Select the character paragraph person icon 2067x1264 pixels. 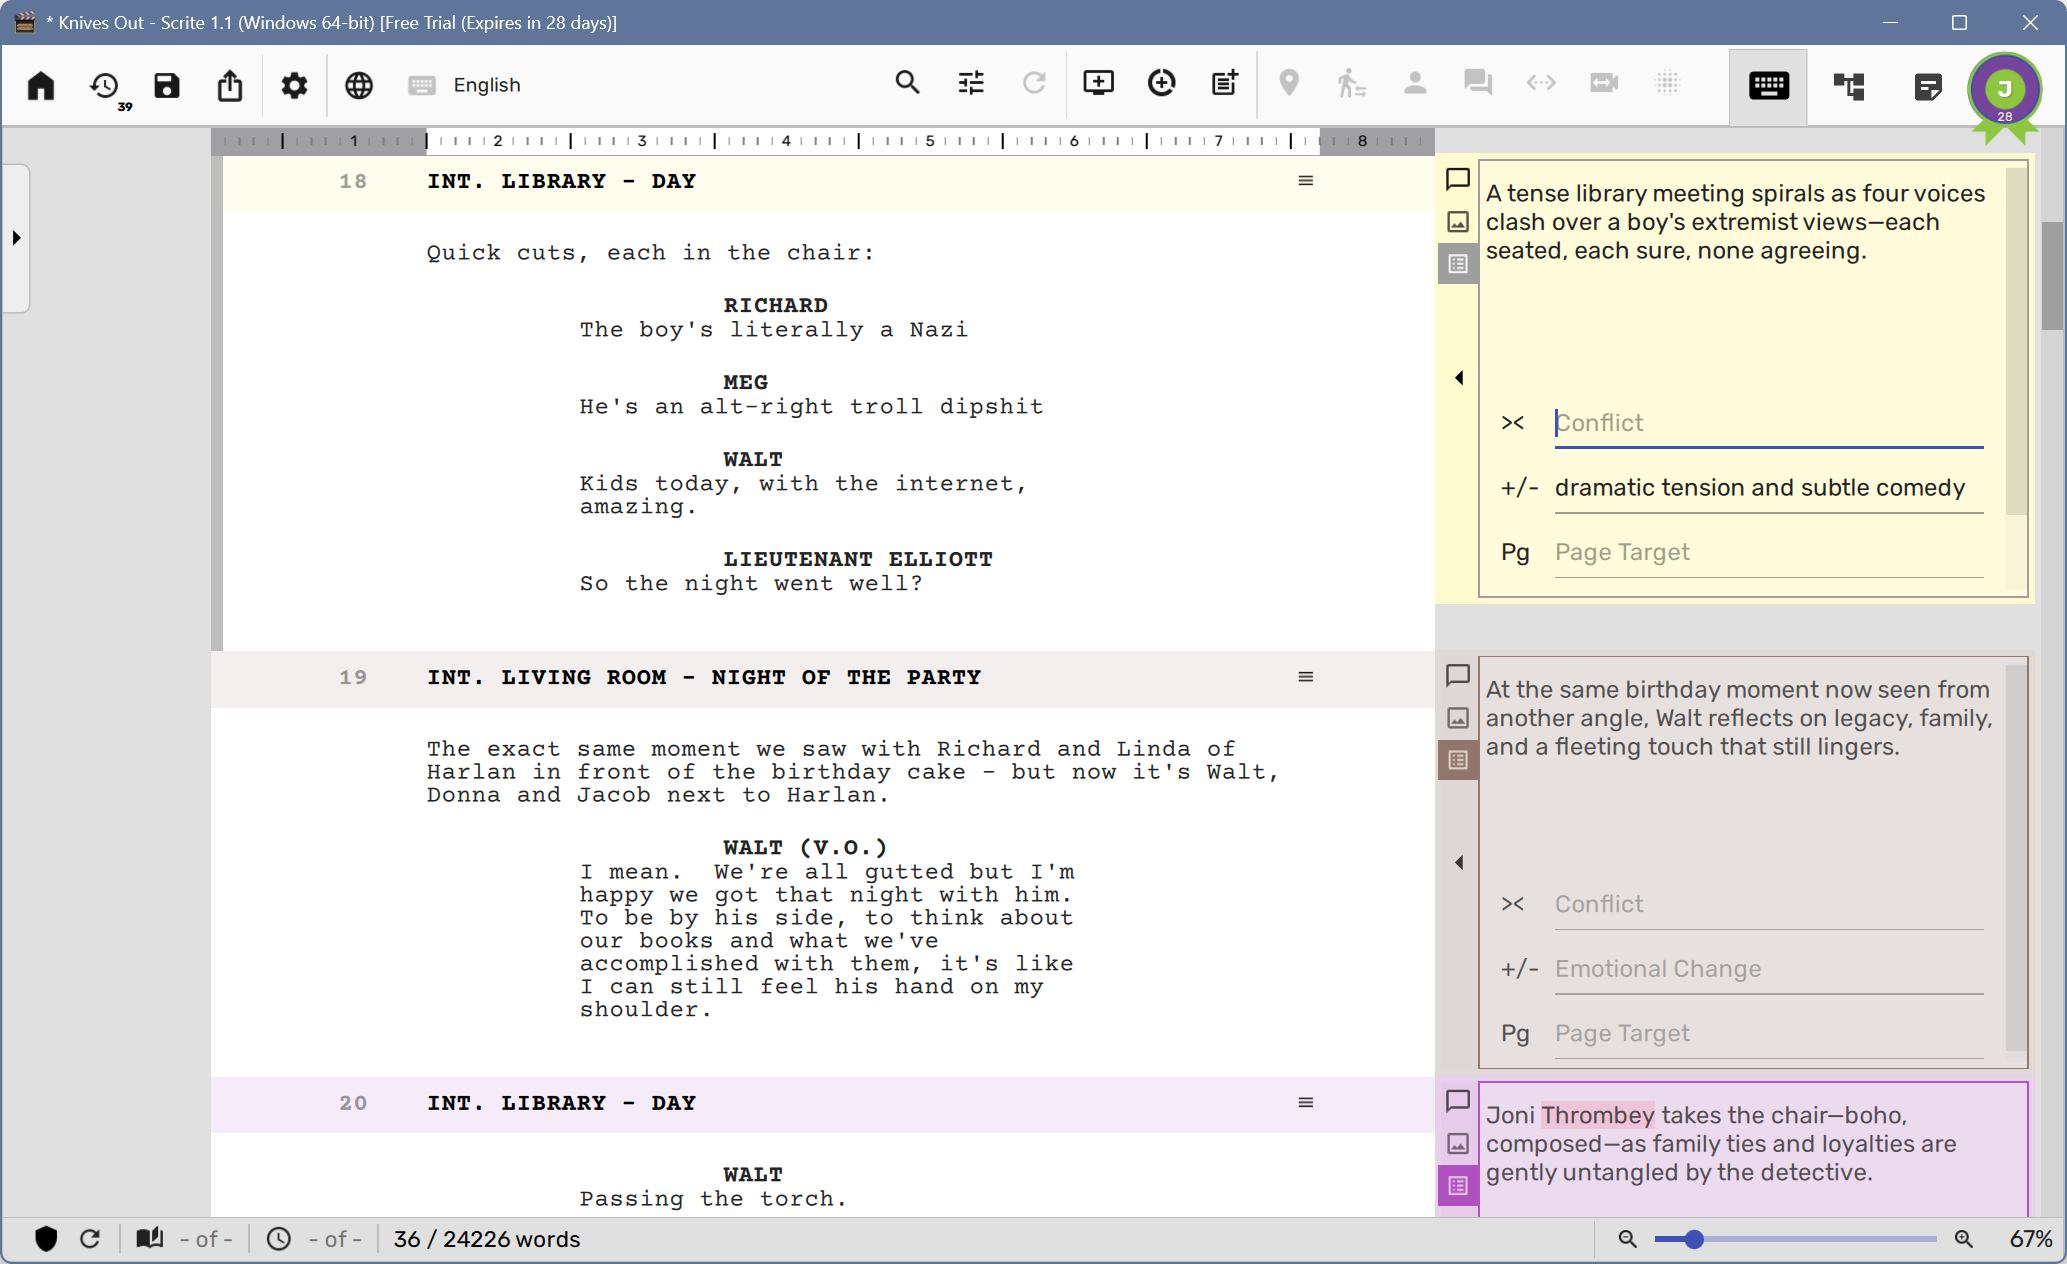coord(1415,83)
